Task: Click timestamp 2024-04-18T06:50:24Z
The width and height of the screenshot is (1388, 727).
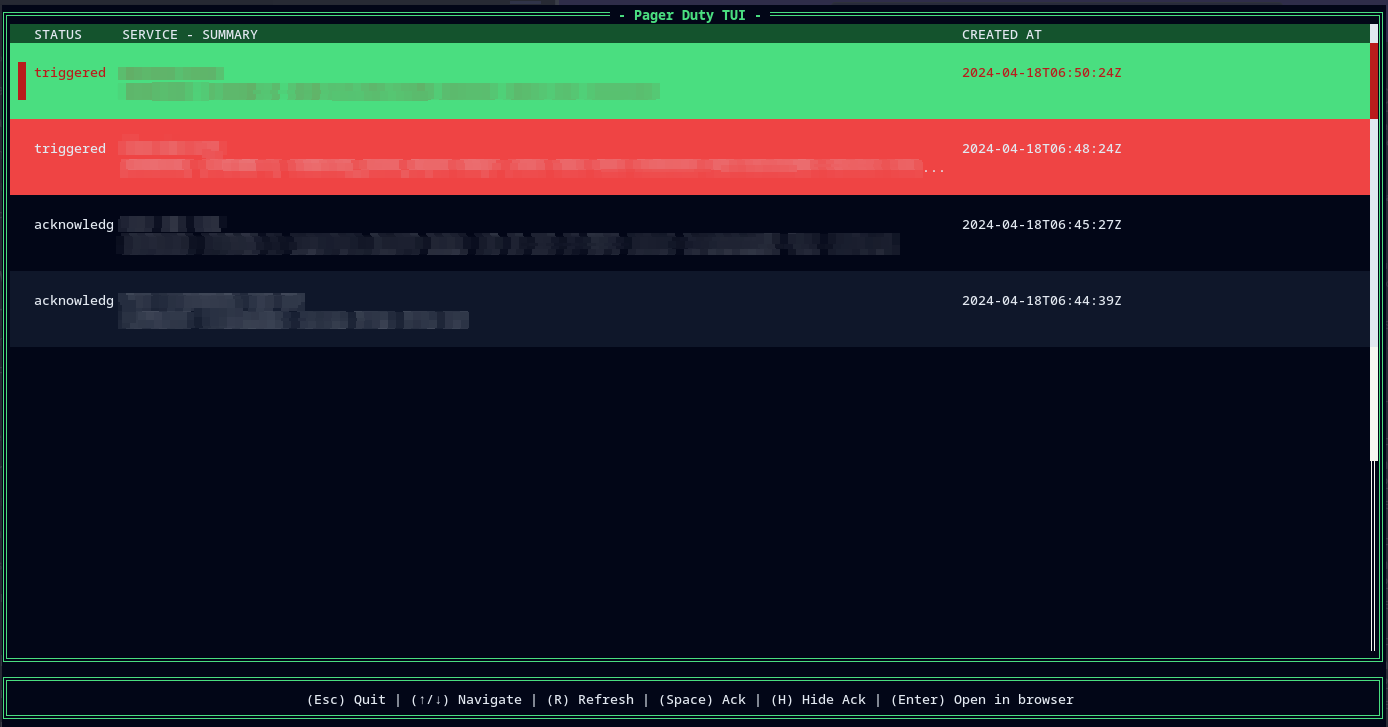Action: 1042,73
